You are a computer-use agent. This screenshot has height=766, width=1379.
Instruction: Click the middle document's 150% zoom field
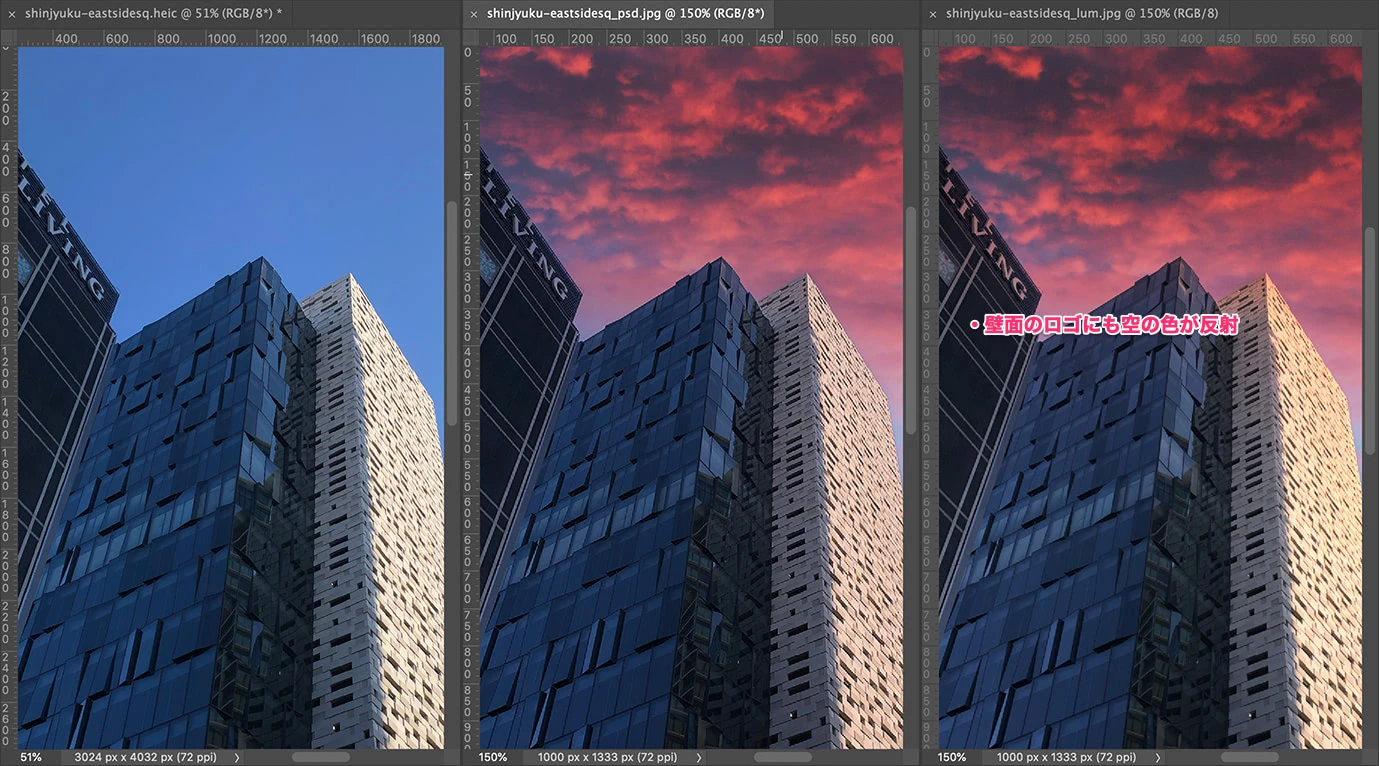493,757
